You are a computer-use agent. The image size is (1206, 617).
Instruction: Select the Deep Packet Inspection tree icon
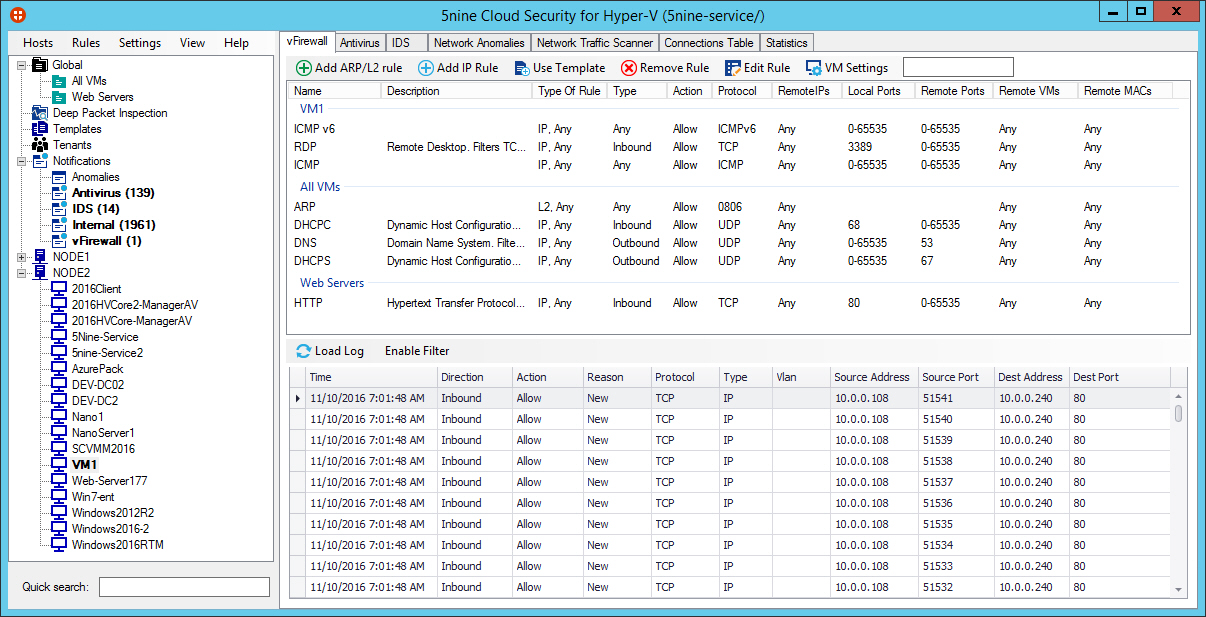pos(40,113)
